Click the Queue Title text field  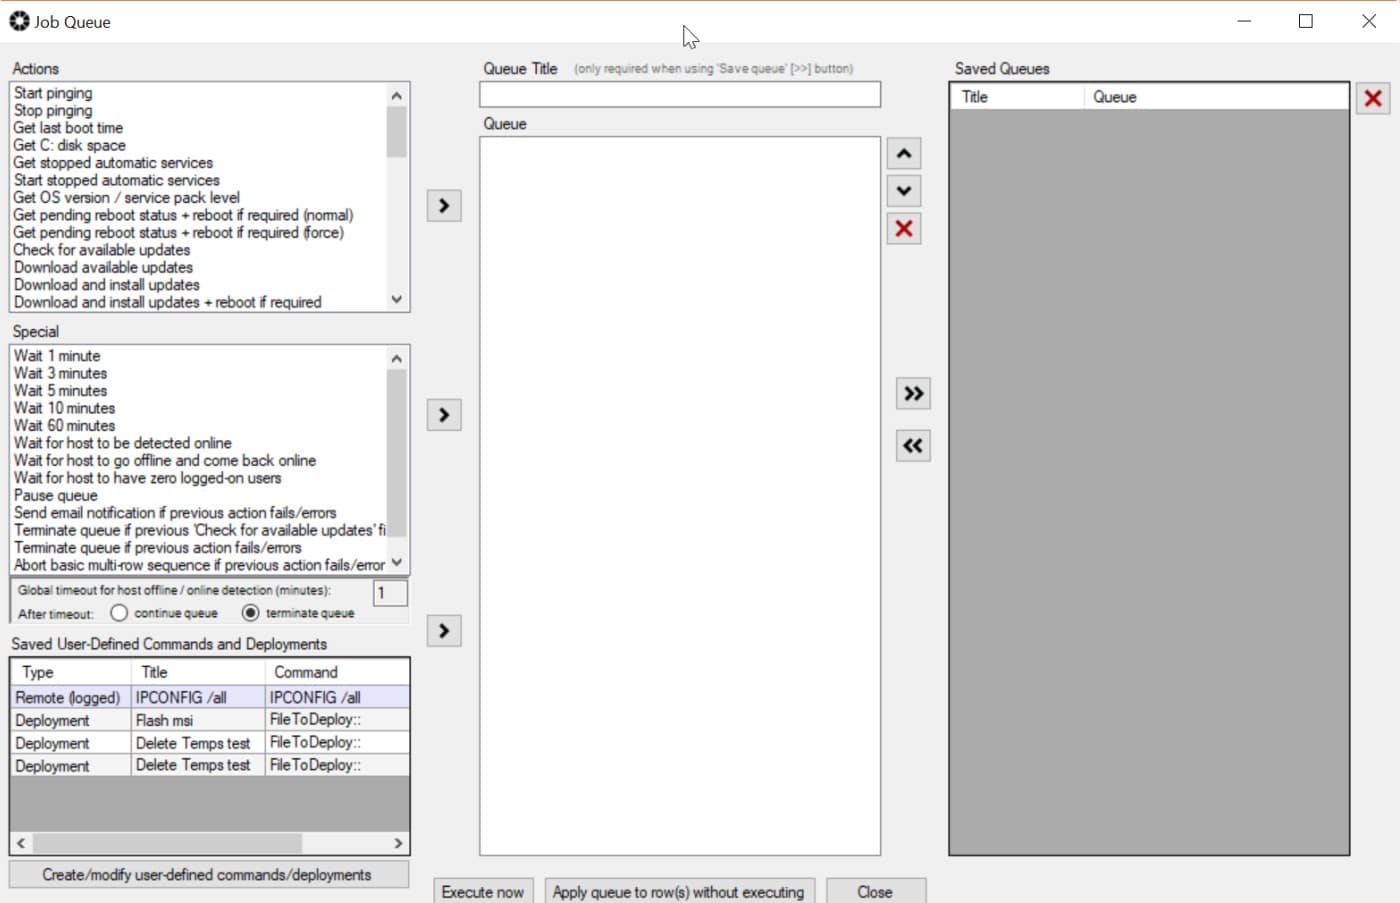click(x=680, y=95)
